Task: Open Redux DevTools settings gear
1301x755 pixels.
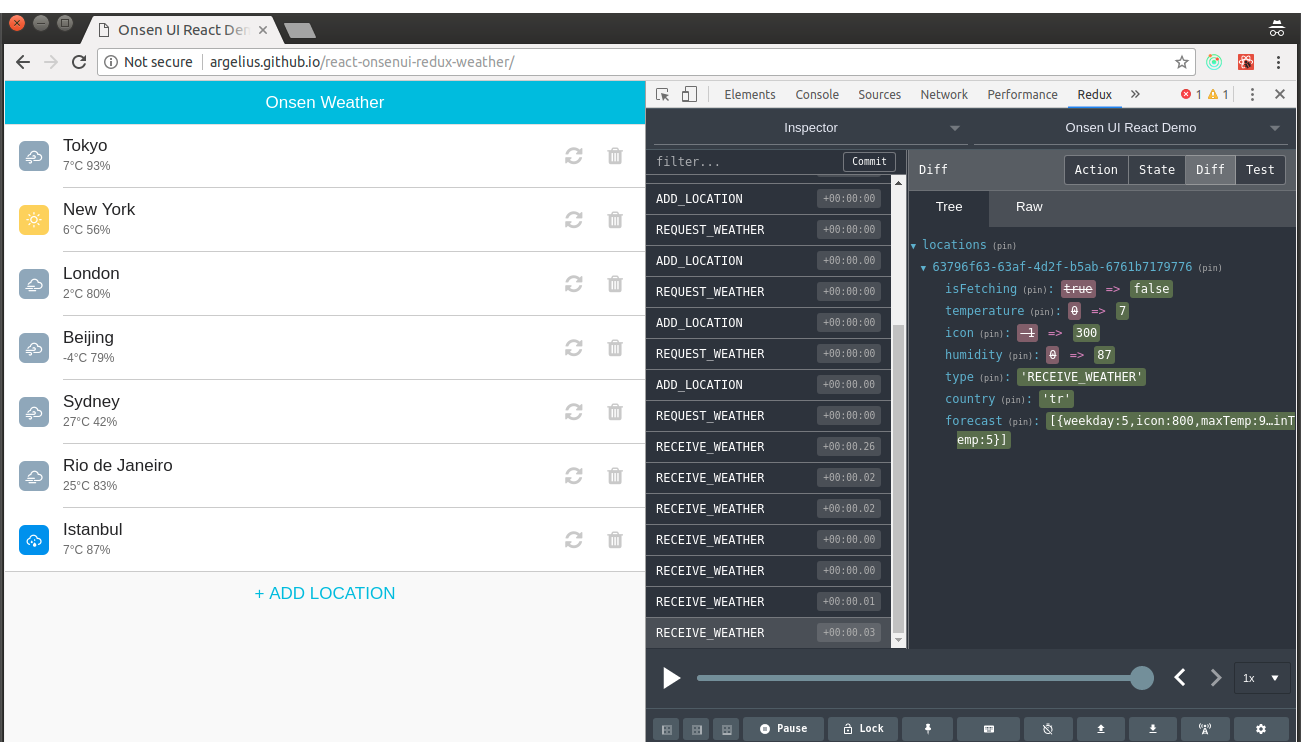Action: [1261, 728]
